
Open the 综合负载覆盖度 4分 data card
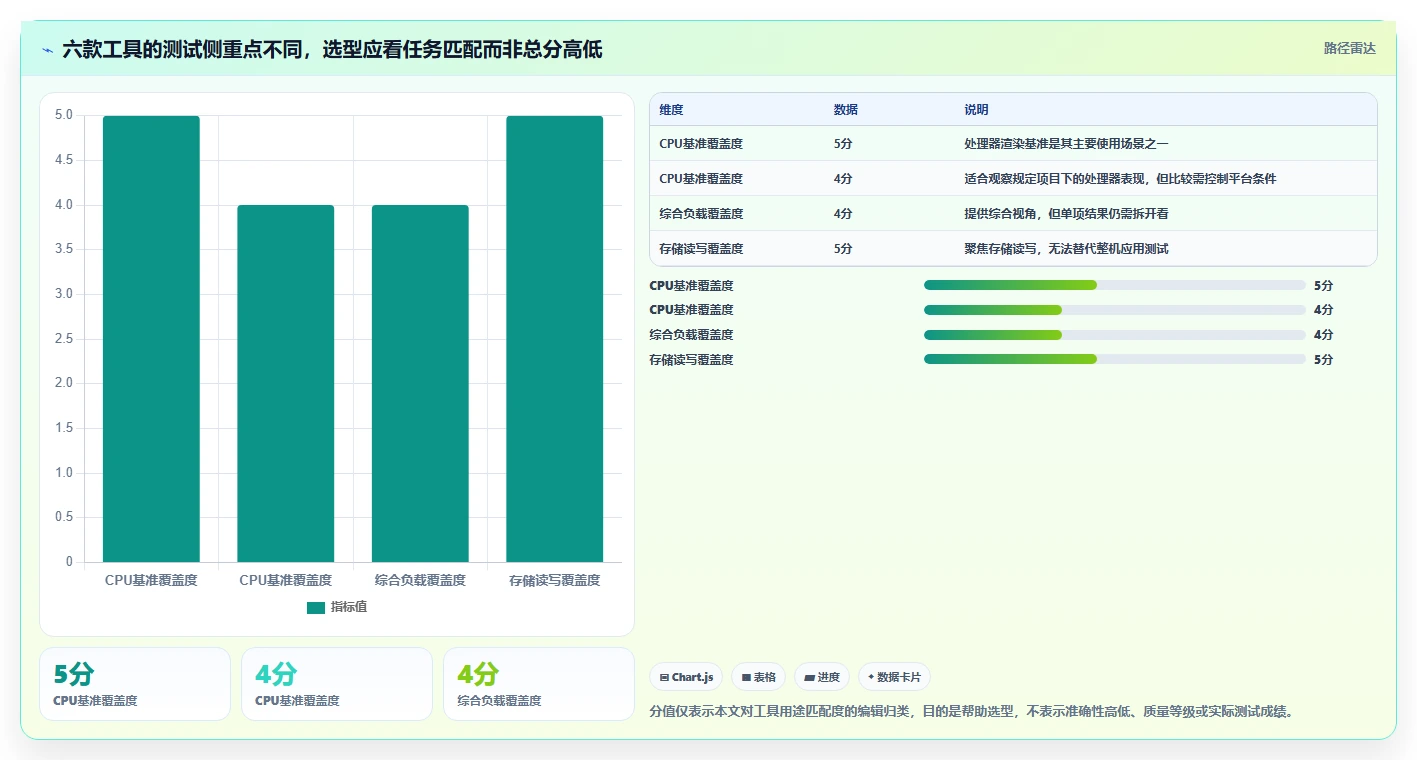539,684
